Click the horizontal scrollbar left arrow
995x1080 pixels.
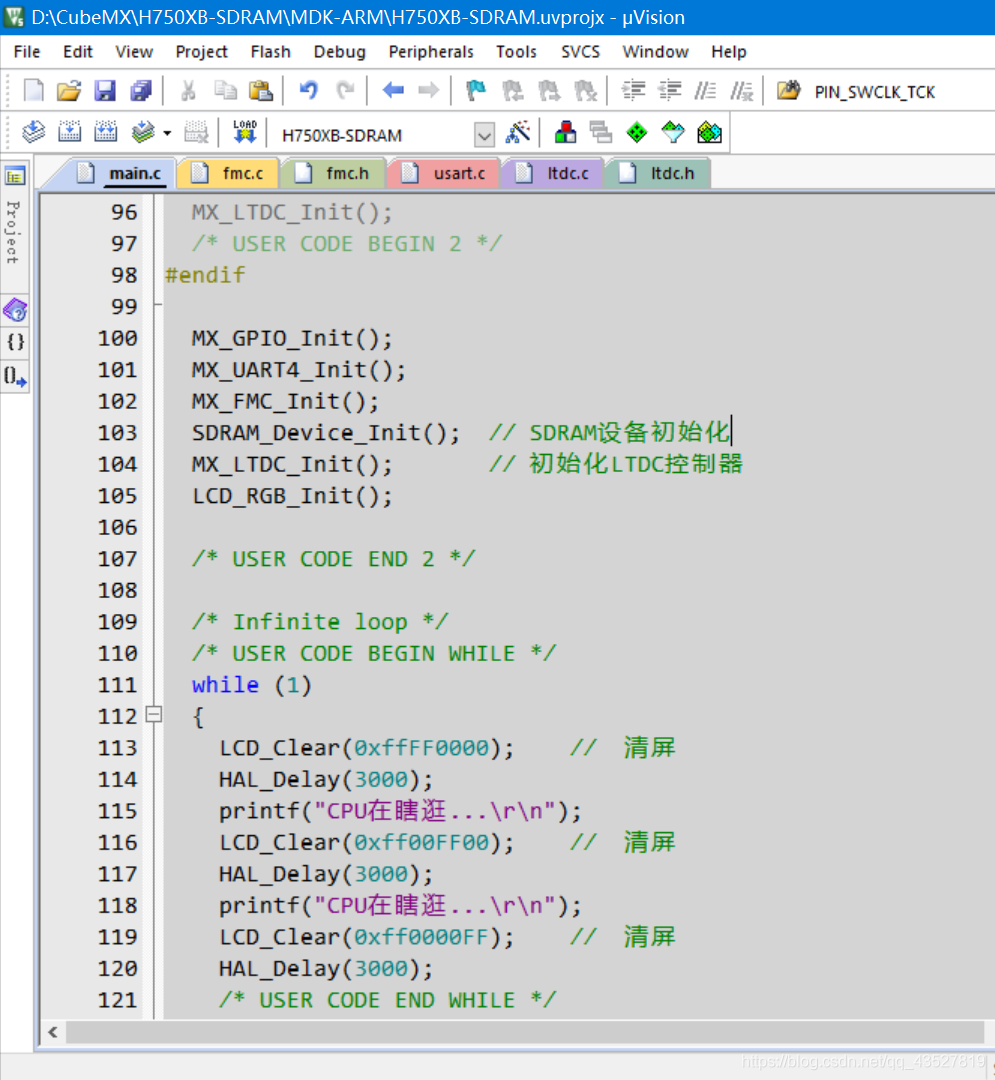[x=53, y=1032]
